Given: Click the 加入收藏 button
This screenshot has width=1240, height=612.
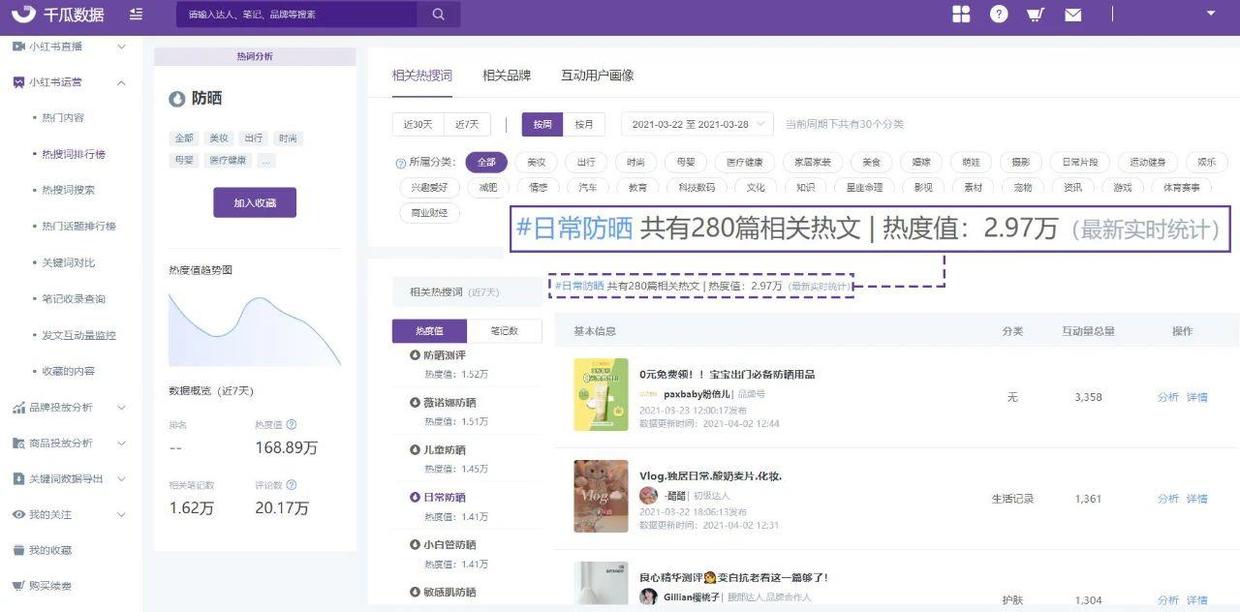Looking at the screenshot, I should click(x=254, y=203).
